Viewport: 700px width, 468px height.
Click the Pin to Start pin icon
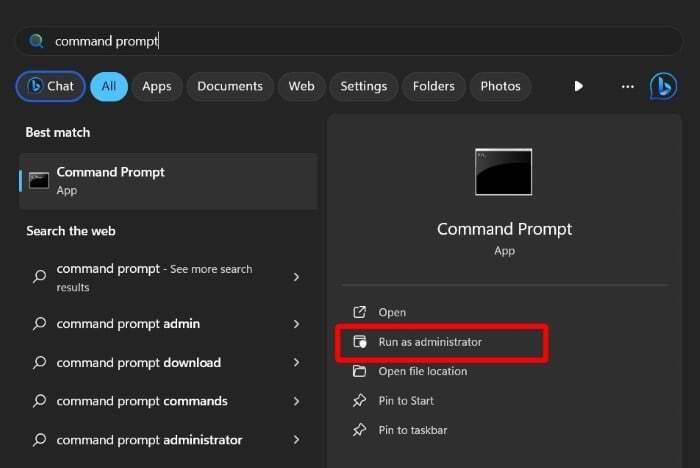[x=359, y=401]
